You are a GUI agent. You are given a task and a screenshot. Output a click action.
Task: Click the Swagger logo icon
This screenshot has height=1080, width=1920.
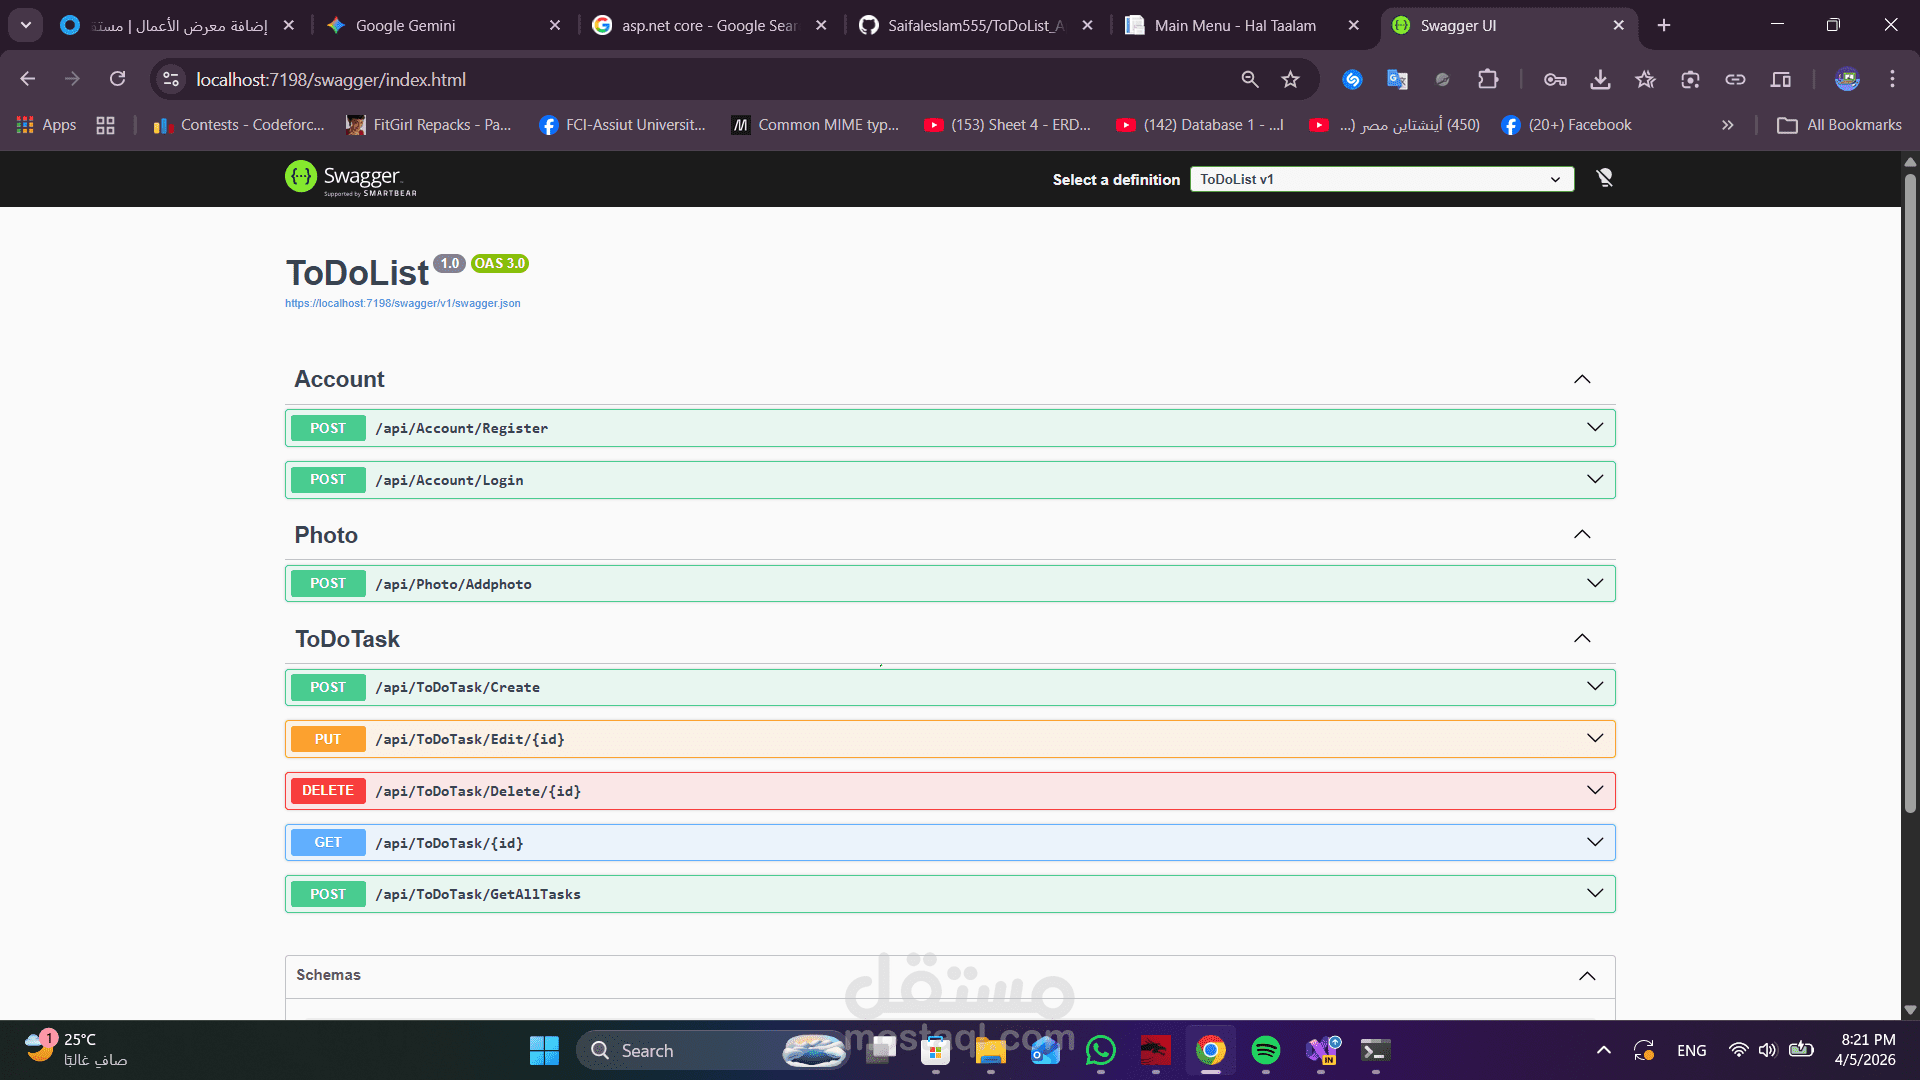point(300,177)
